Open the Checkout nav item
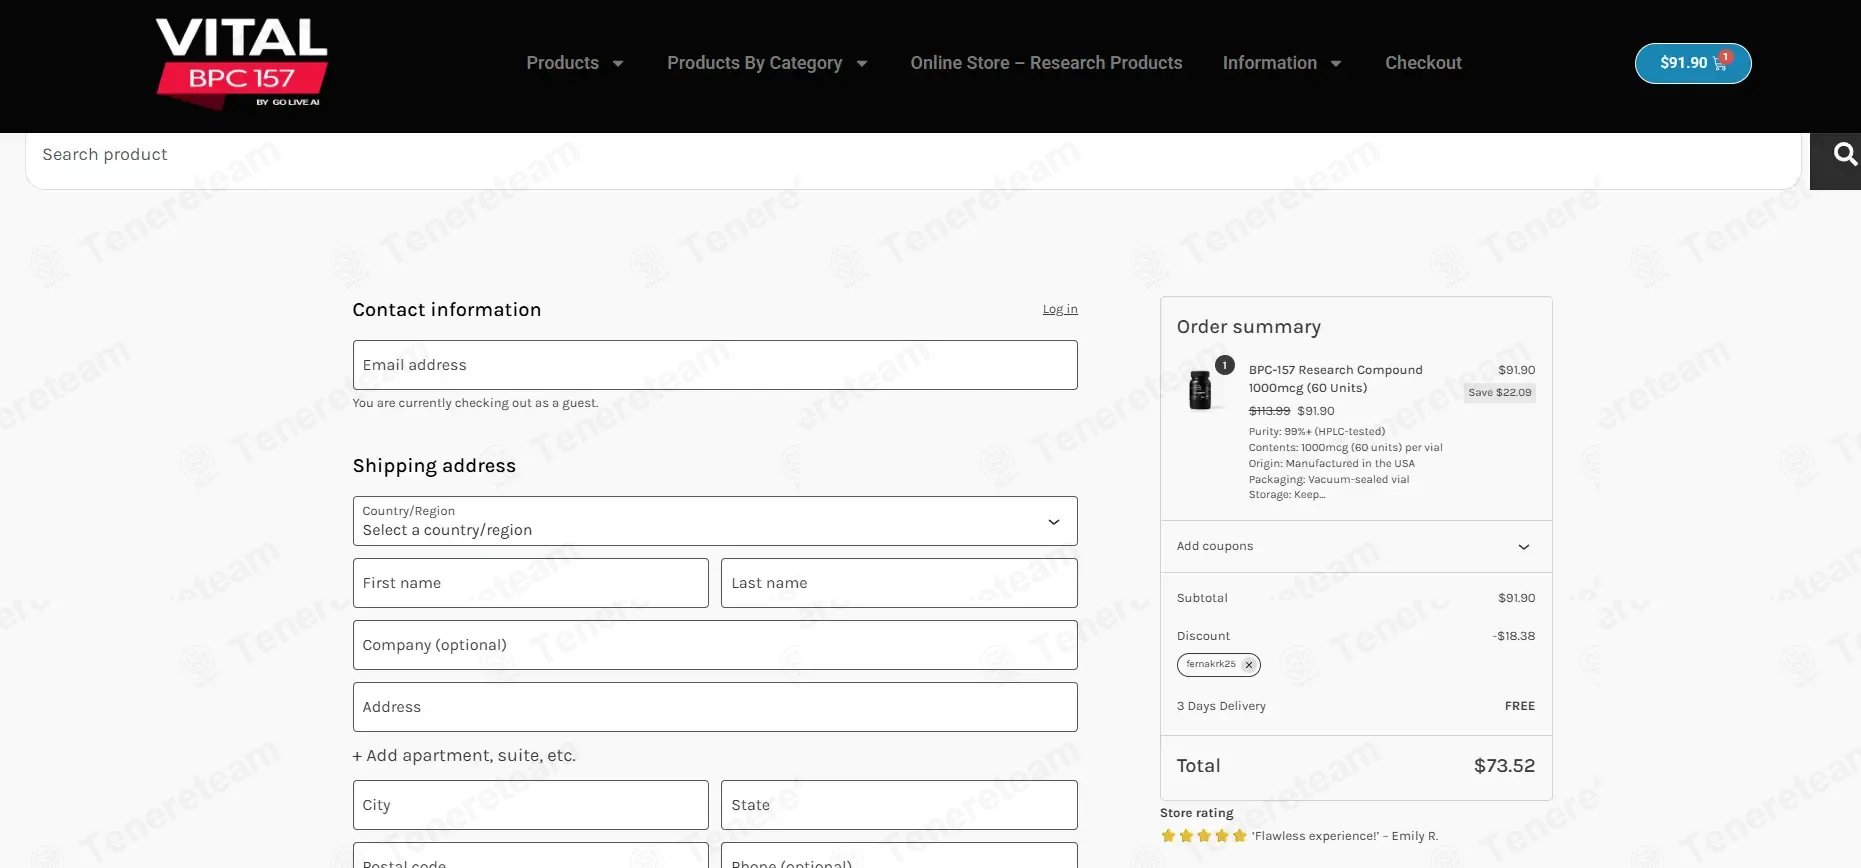Image resolution: width=1861 pixels, height=868 pixels. pyautogui.click(x=1423, y=63)
